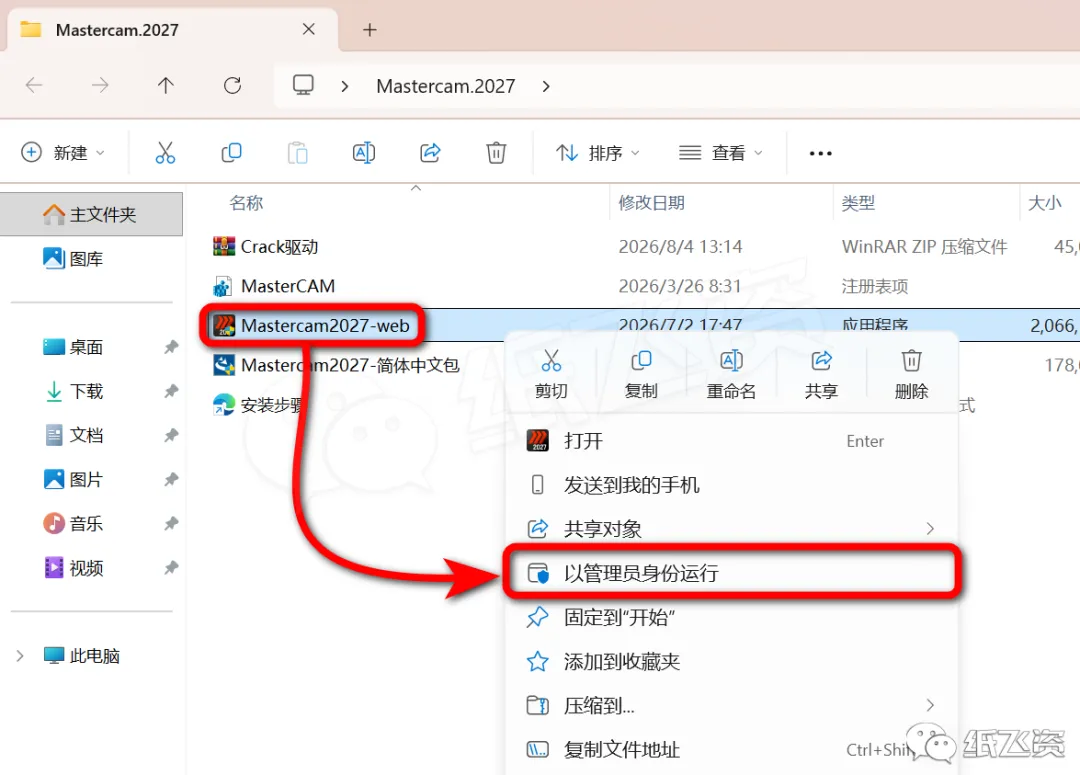The height and width of the screenshot is (775, 1080).
Task: Open the 排序 sort dropdown
Action: [598, 152]
